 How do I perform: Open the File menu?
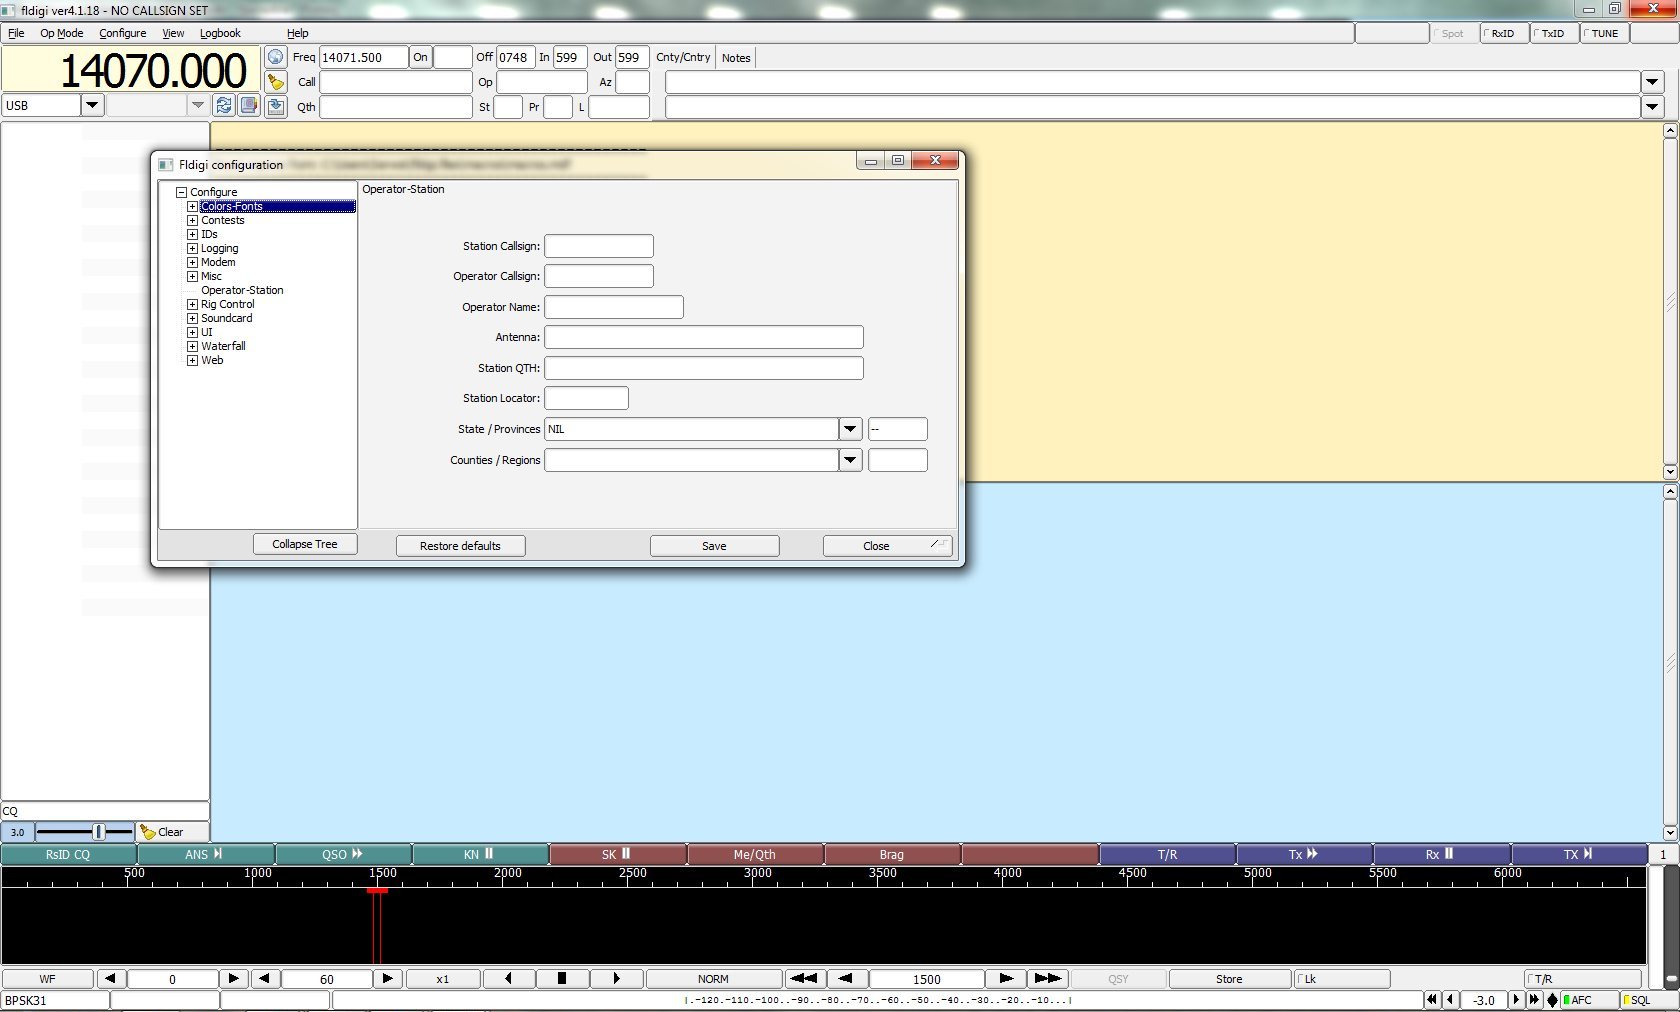16,33
